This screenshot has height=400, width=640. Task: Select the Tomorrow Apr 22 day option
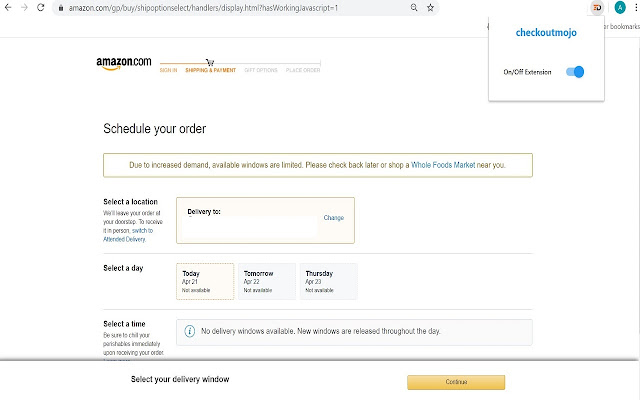pos(267,281)
